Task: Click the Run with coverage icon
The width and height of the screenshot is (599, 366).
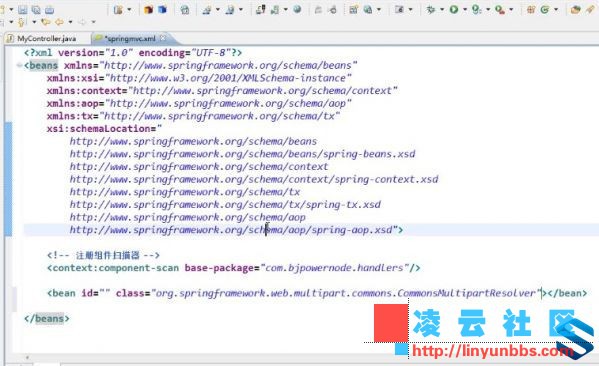Action: (x=476, y=10)
